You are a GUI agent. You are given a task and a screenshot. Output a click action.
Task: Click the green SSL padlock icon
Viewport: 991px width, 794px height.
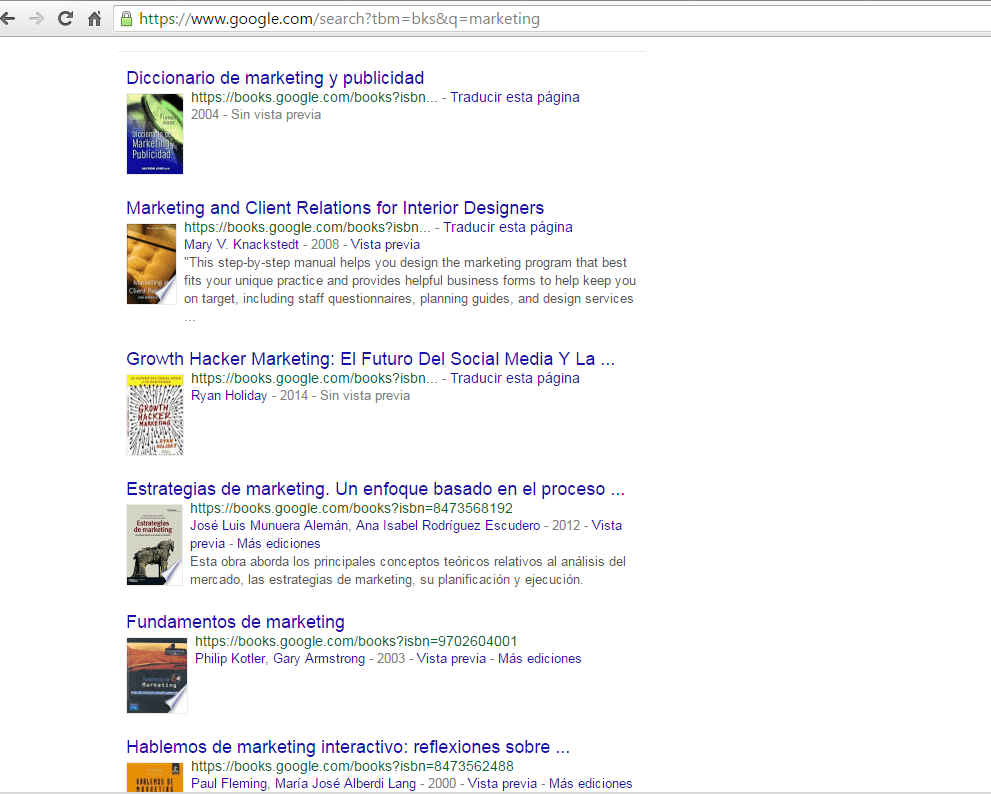(x=126, y=18)
